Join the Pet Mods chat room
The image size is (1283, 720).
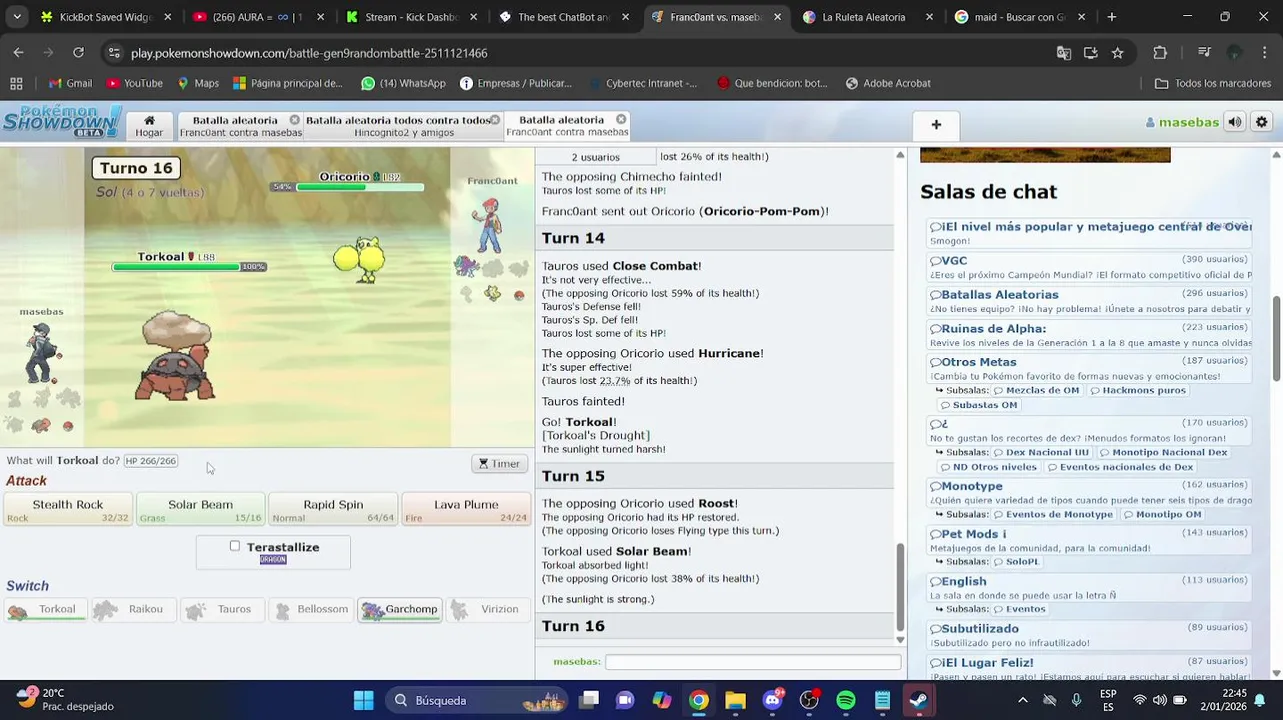[x=1090, y=541]
